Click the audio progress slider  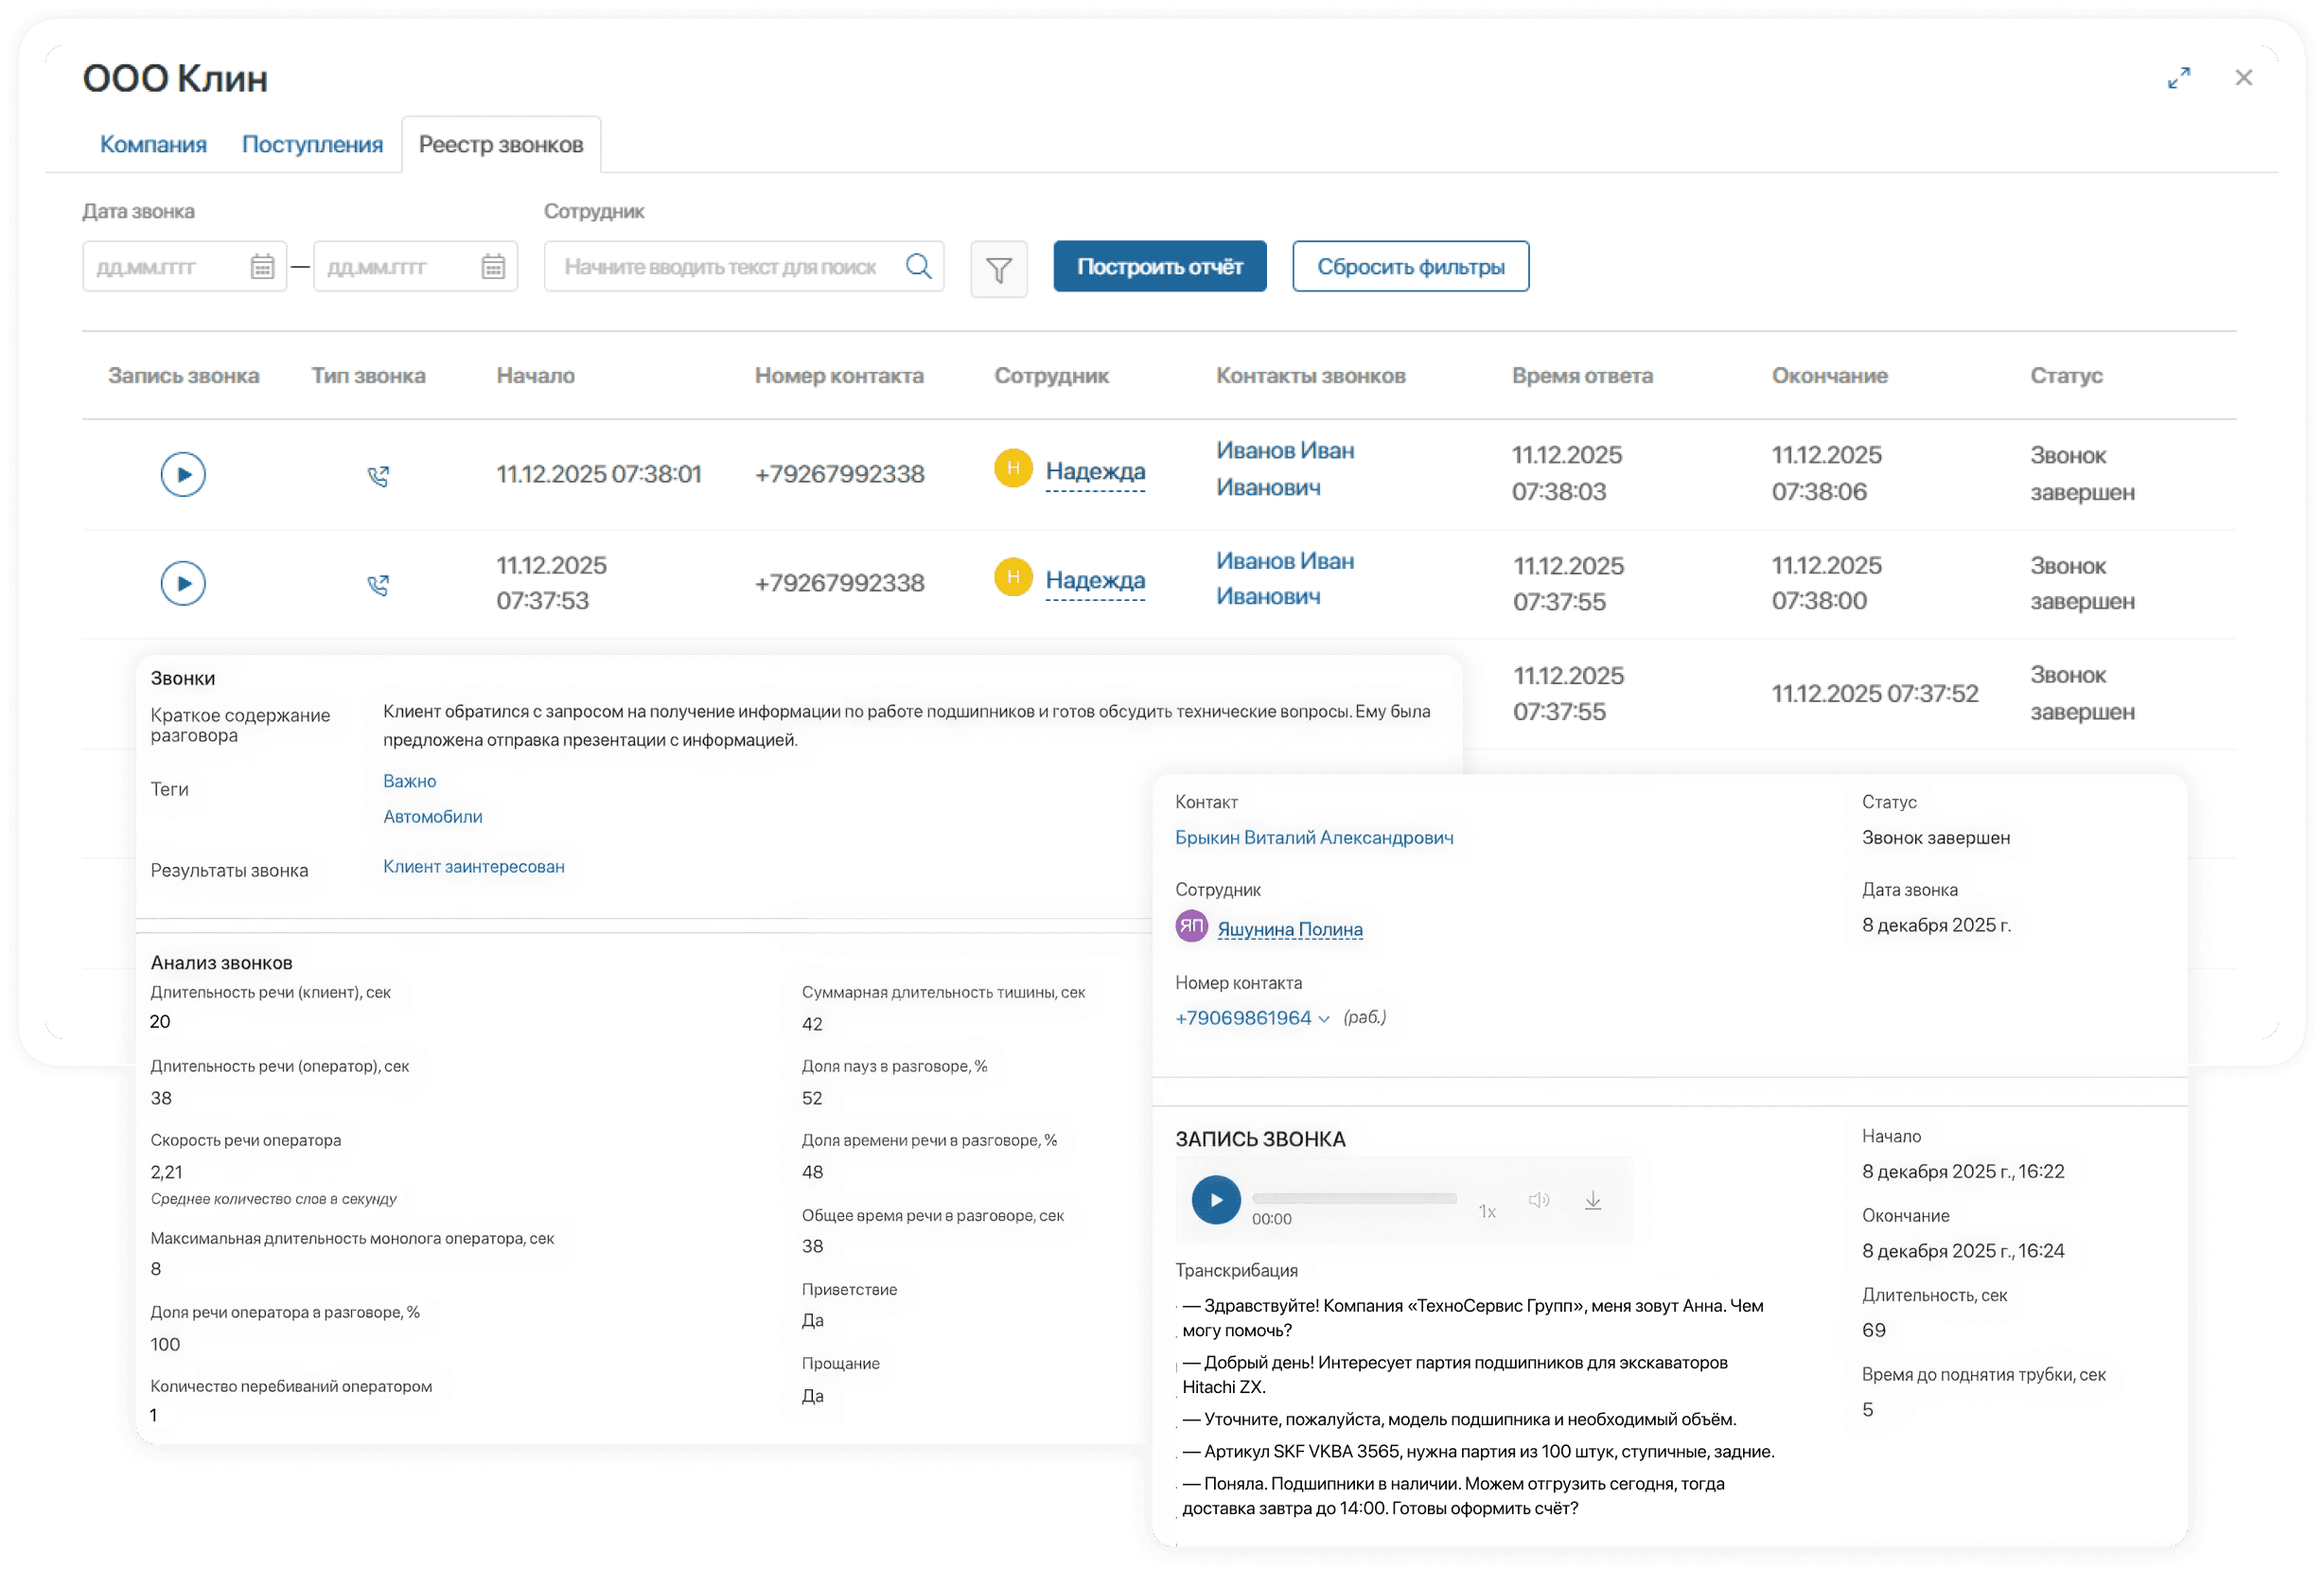pos(1356,1197)
